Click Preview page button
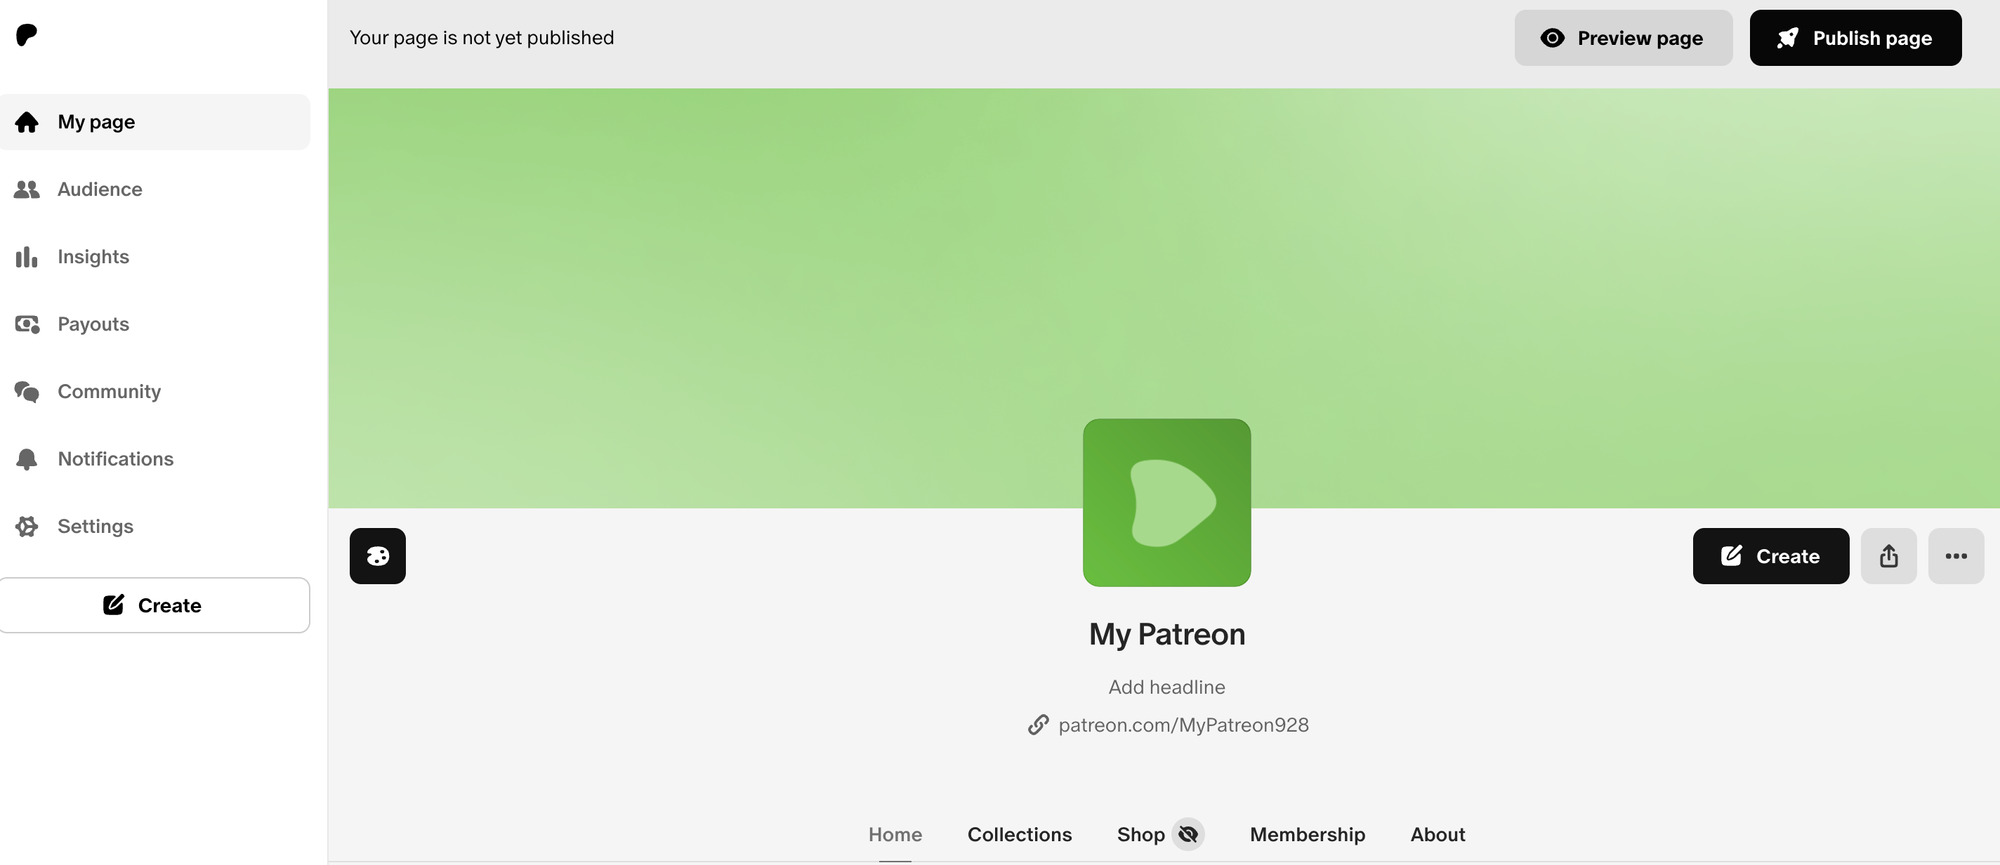Image resolution: width=2000 pixels, height=865 pixels. [1623, 38]
